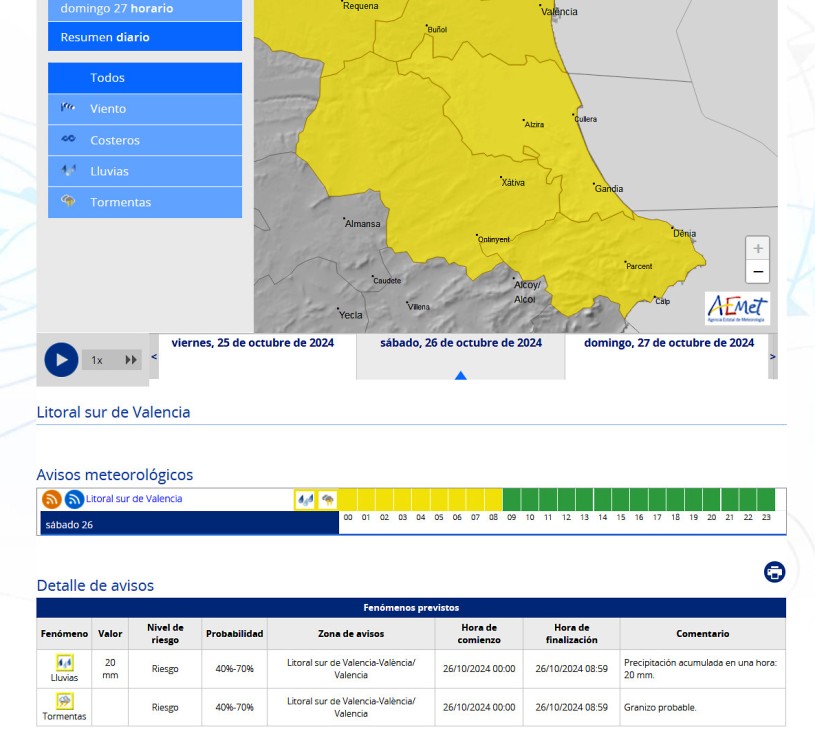Select domingo, 27 de octubre de 2024 tab
815x736 pixels.
(669, 343)
